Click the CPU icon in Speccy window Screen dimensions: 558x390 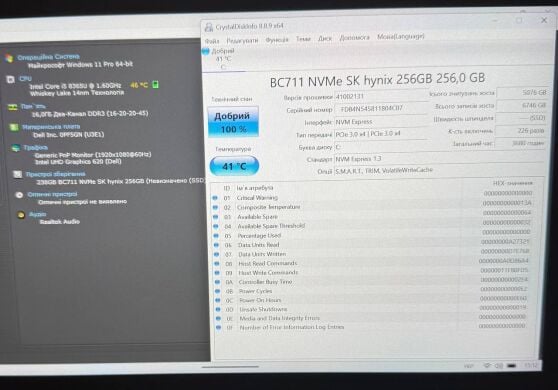click(x=10, y=79)
